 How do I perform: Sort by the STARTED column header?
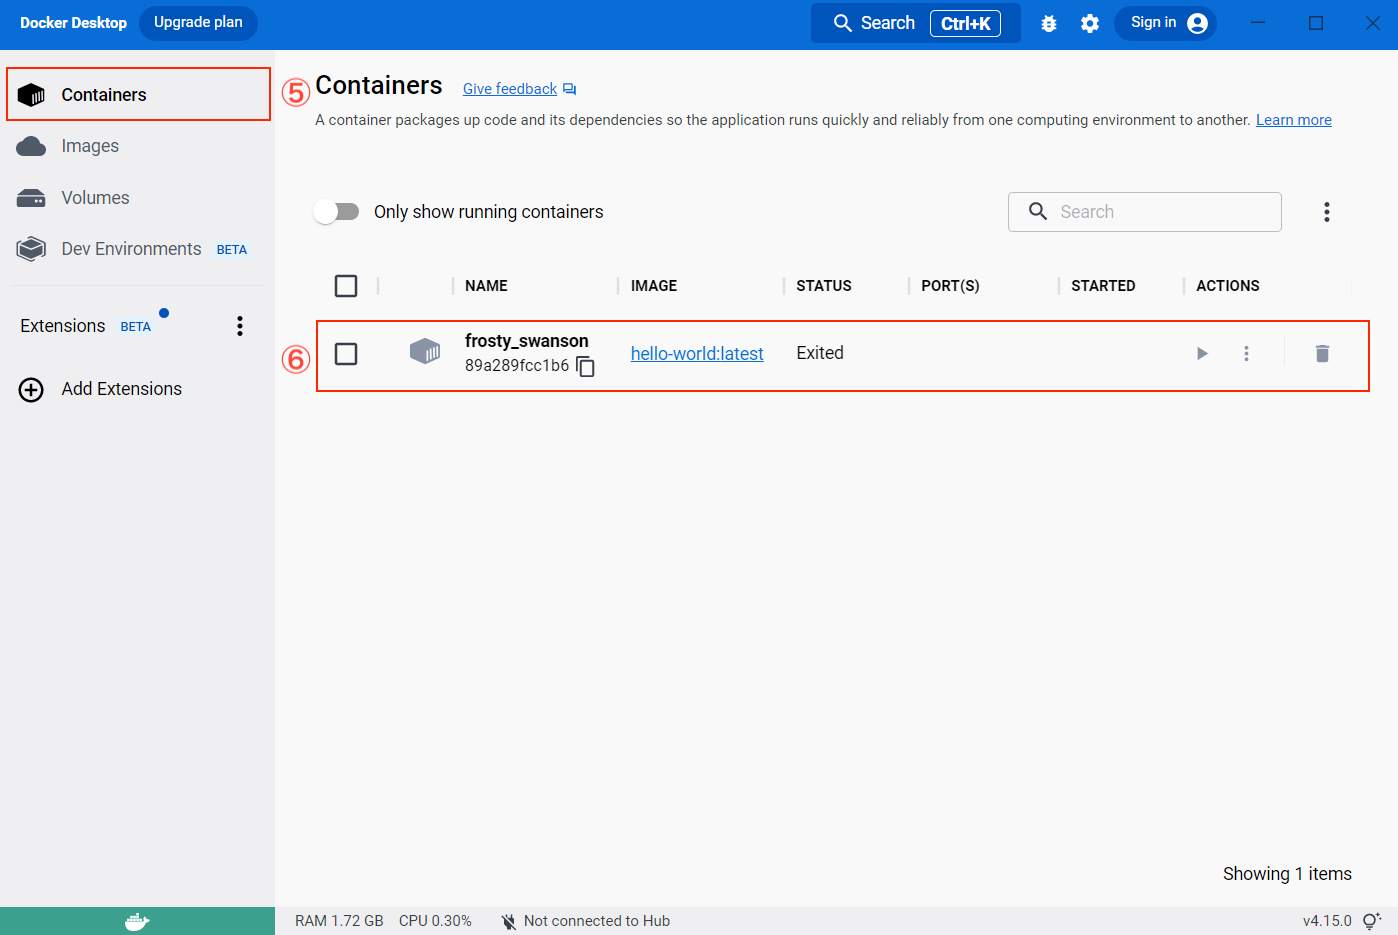(1103, 286)
